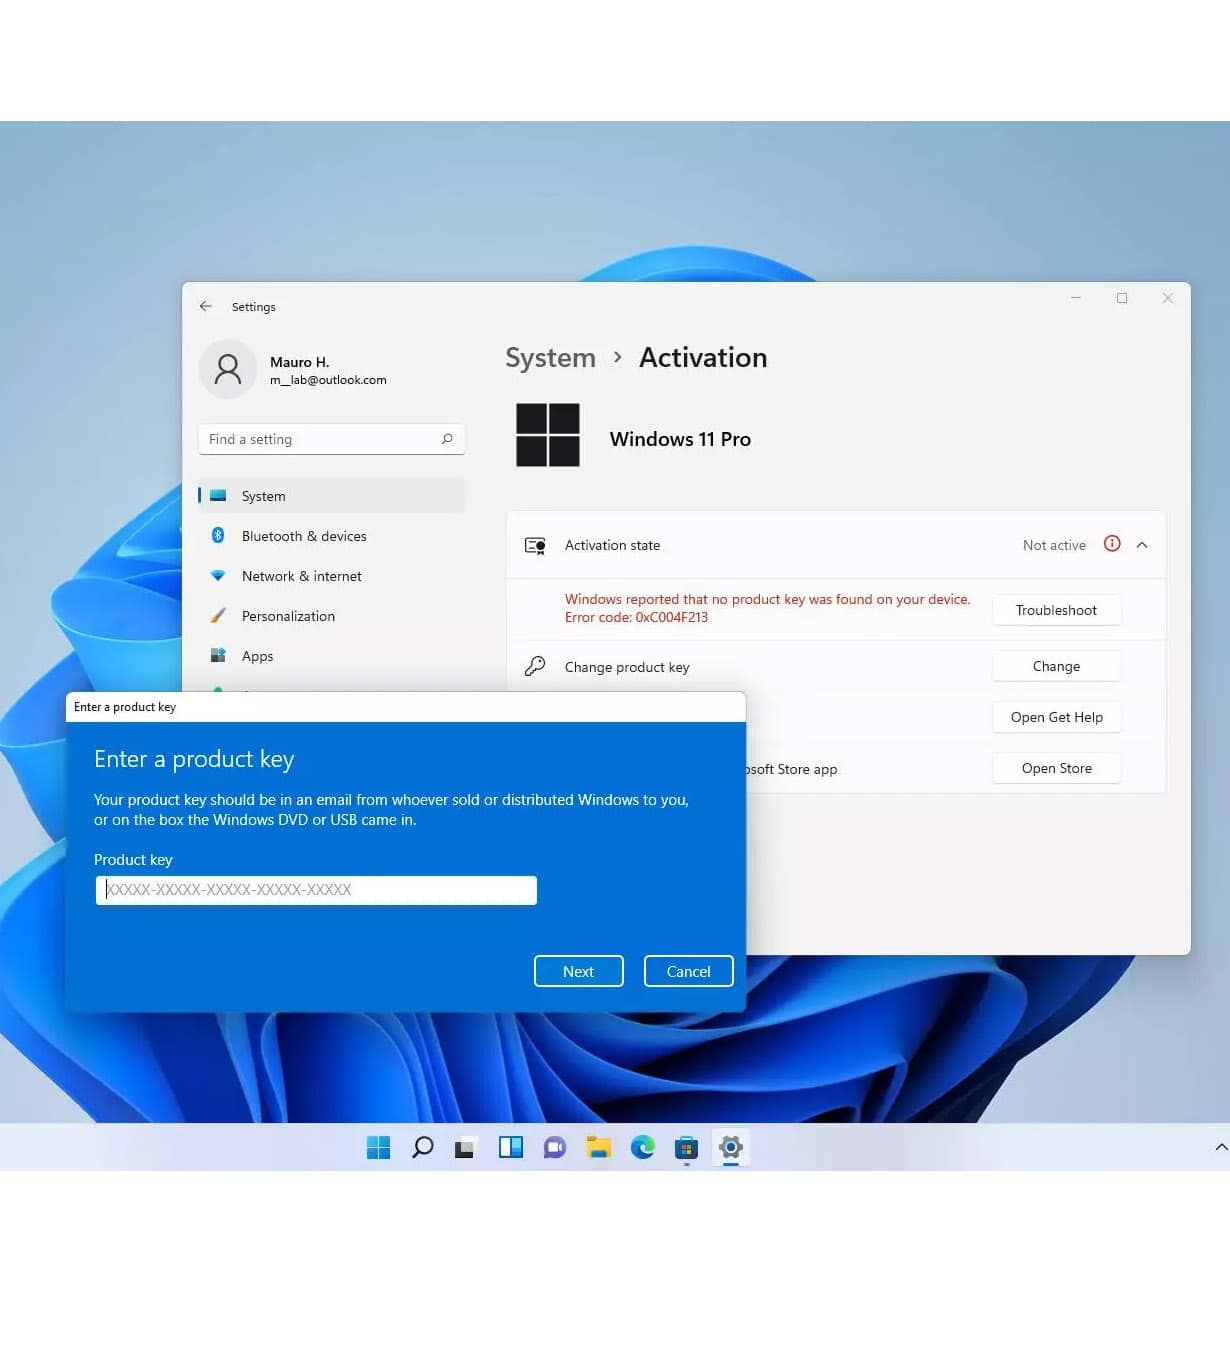Click the red error info icon near Not active
Screen dimensions: 1230x1360
tap(1112, 544)
